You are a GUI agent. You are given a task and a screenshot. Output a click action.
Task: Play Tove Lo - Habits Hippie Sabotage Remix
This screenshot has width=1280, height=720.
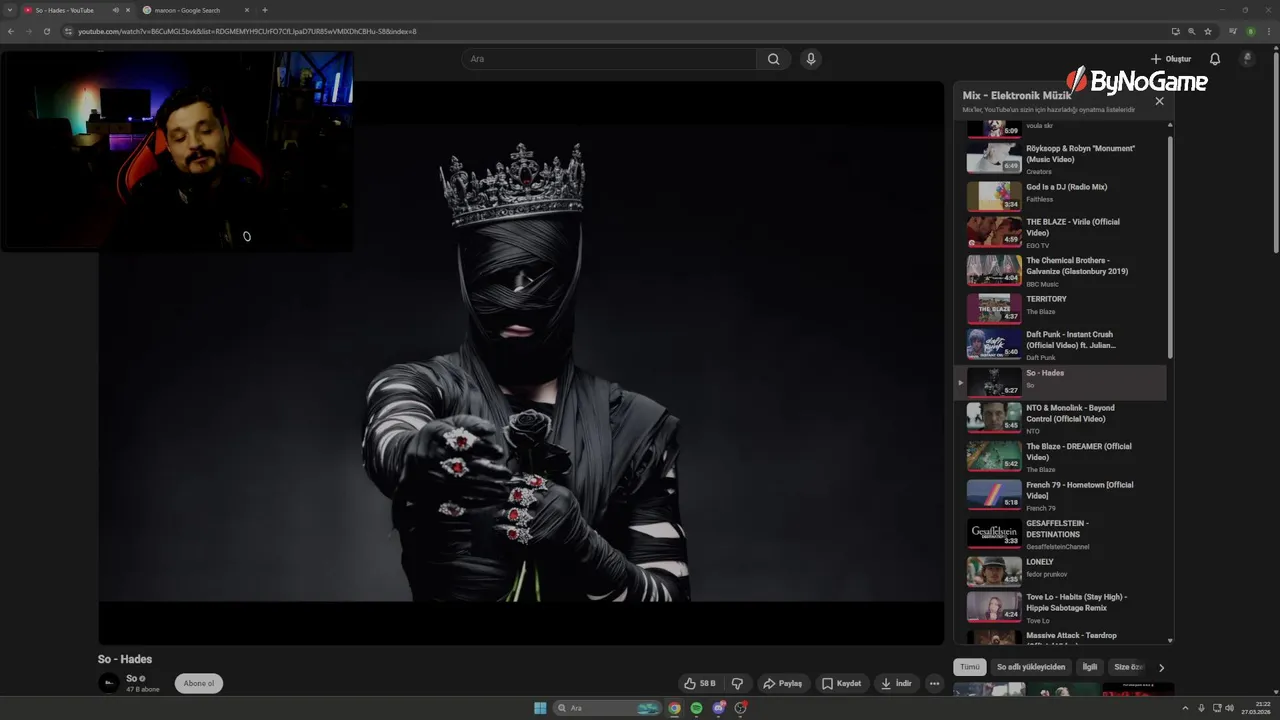click(x=1060, y=608)
